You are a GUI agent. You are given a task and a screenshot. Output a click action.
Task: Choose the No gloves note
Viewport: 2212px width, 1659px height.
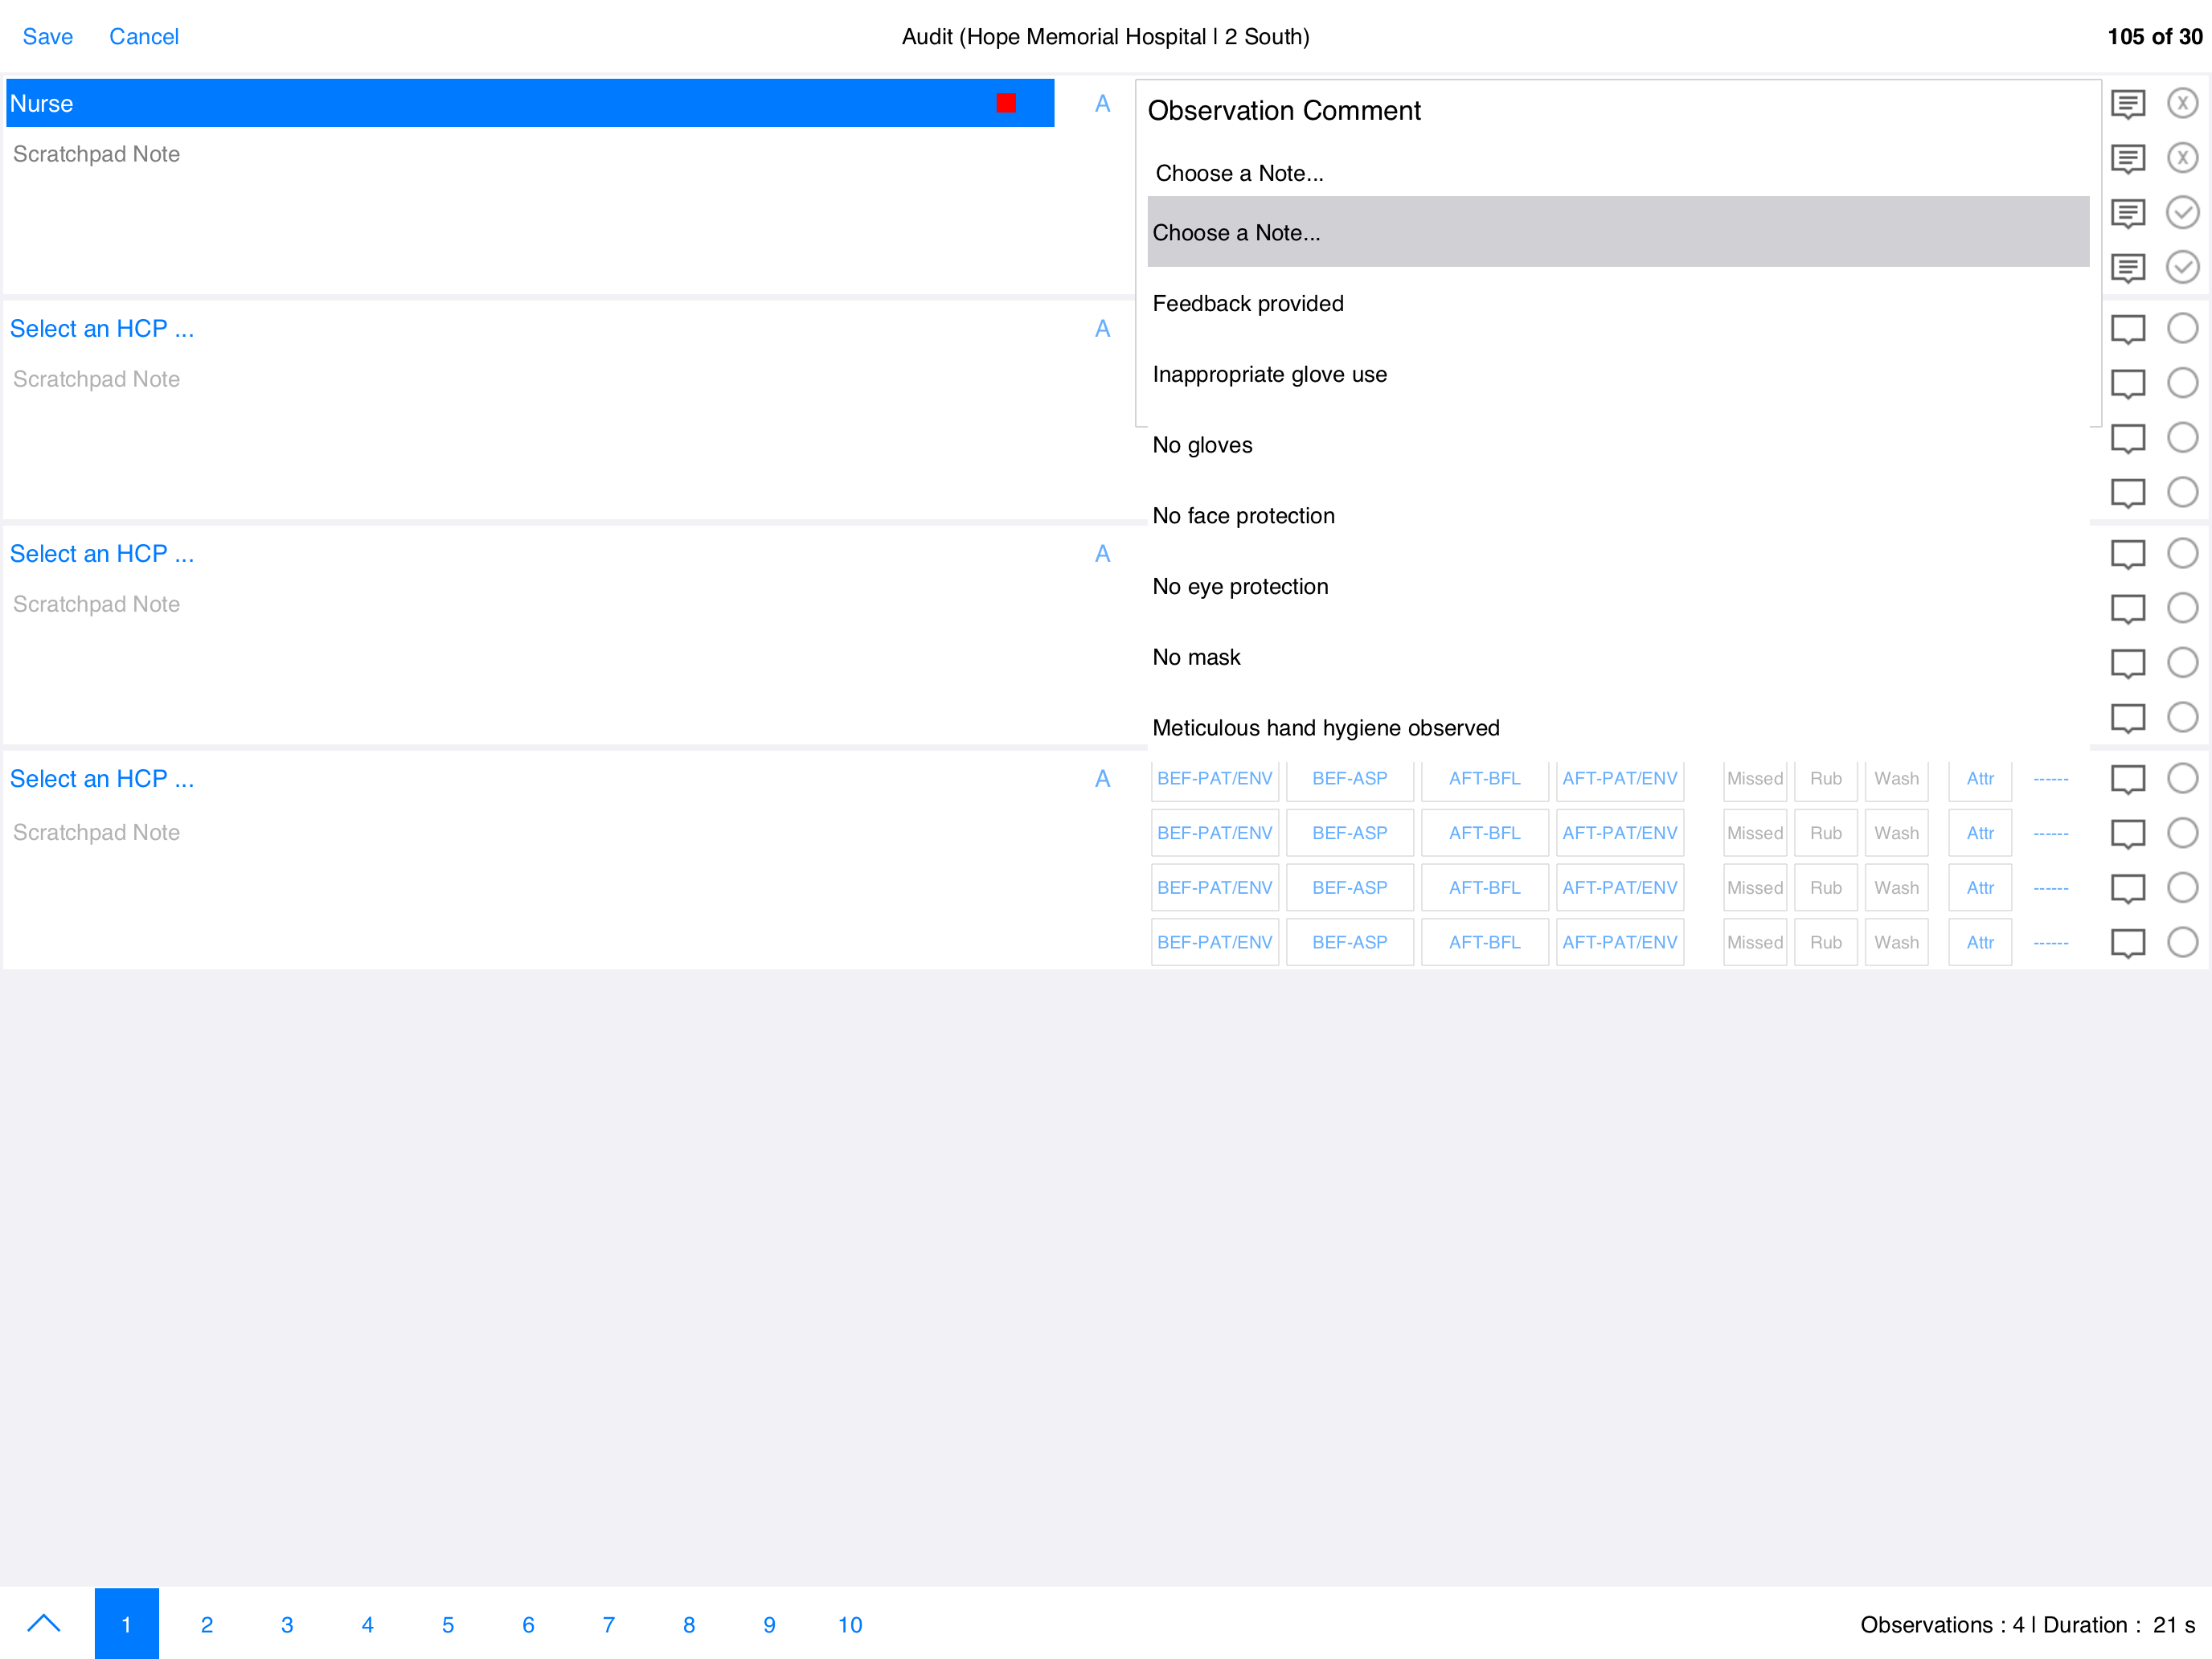tap(1618, 445)
